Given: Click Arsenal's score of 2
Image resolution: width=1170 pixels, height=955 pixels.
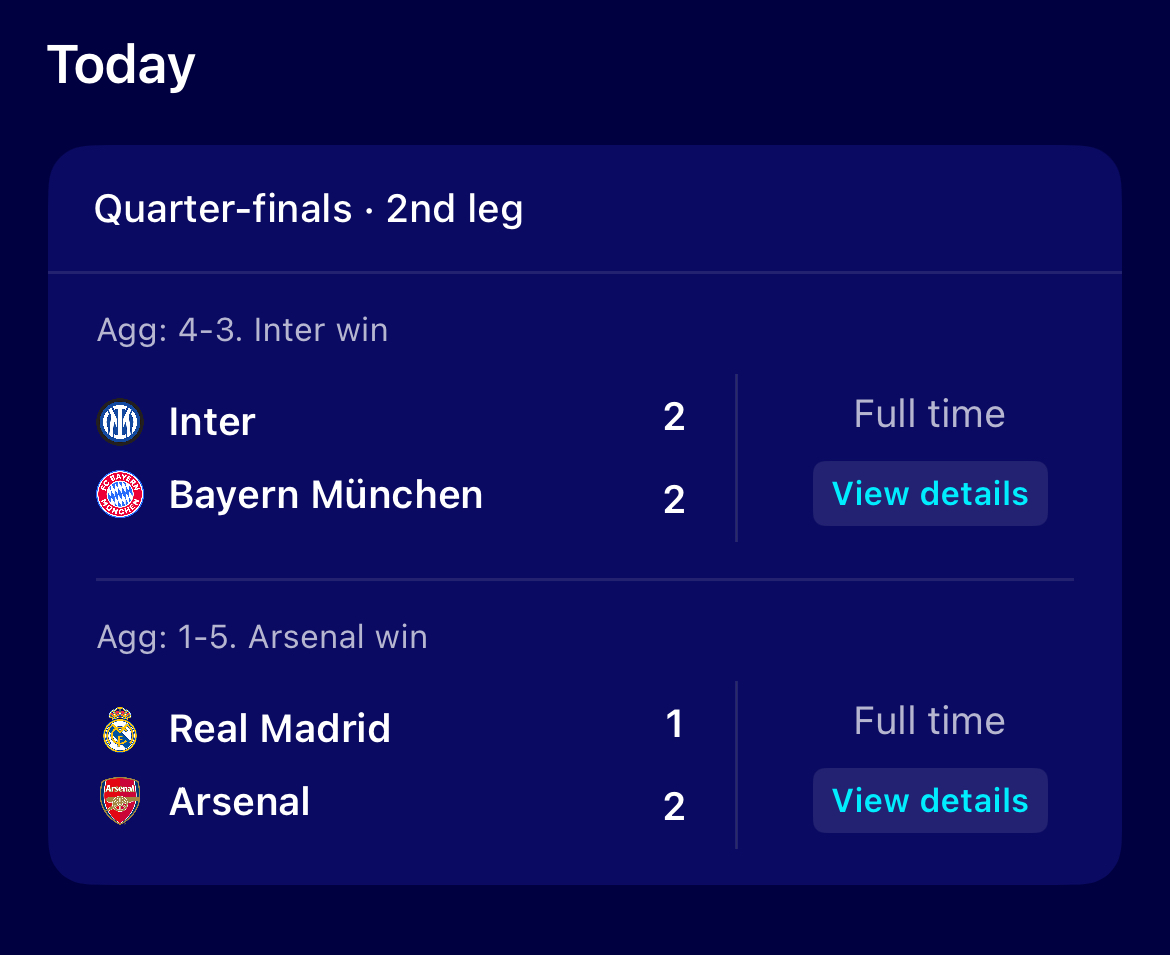Looking at the screenshot, I should click(674, 807).
